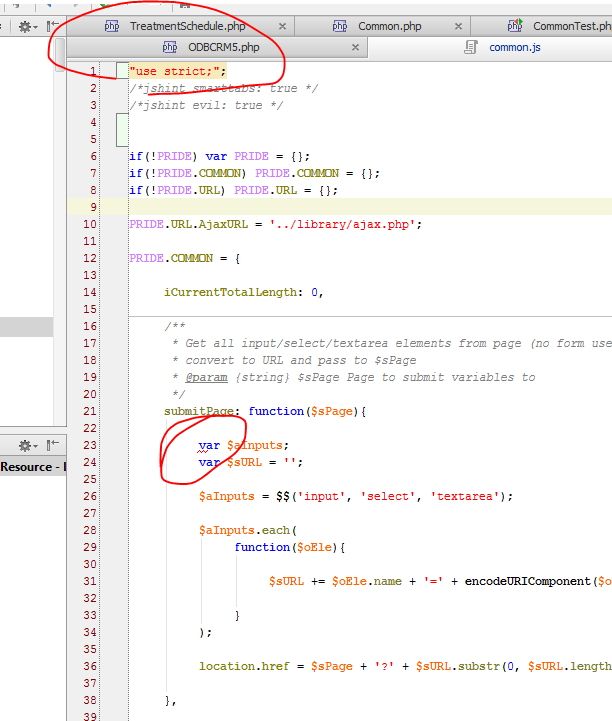Click 'function($oEle){' on line 29
The width and height of the screenshot is (612, 721).
pyautogui.click(x=290, y=548)
